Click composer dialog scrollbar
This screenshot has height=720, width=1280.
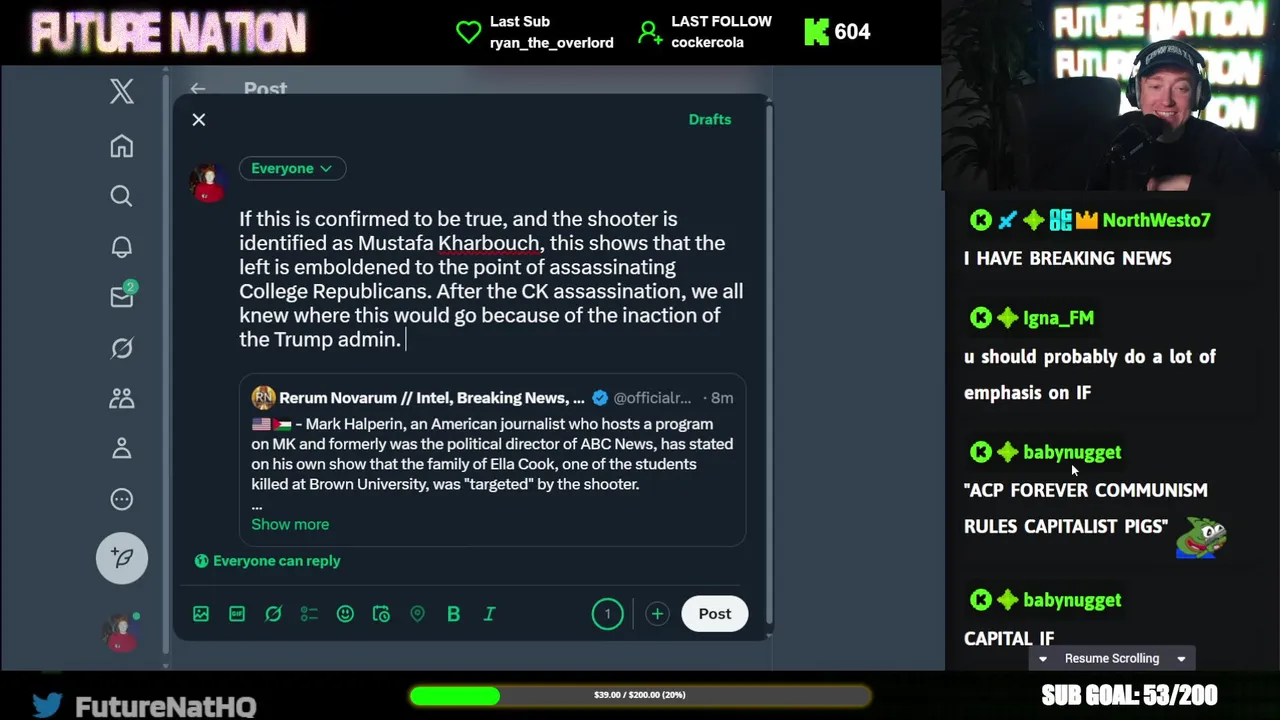pyautogui.click(x=768, y=365)
